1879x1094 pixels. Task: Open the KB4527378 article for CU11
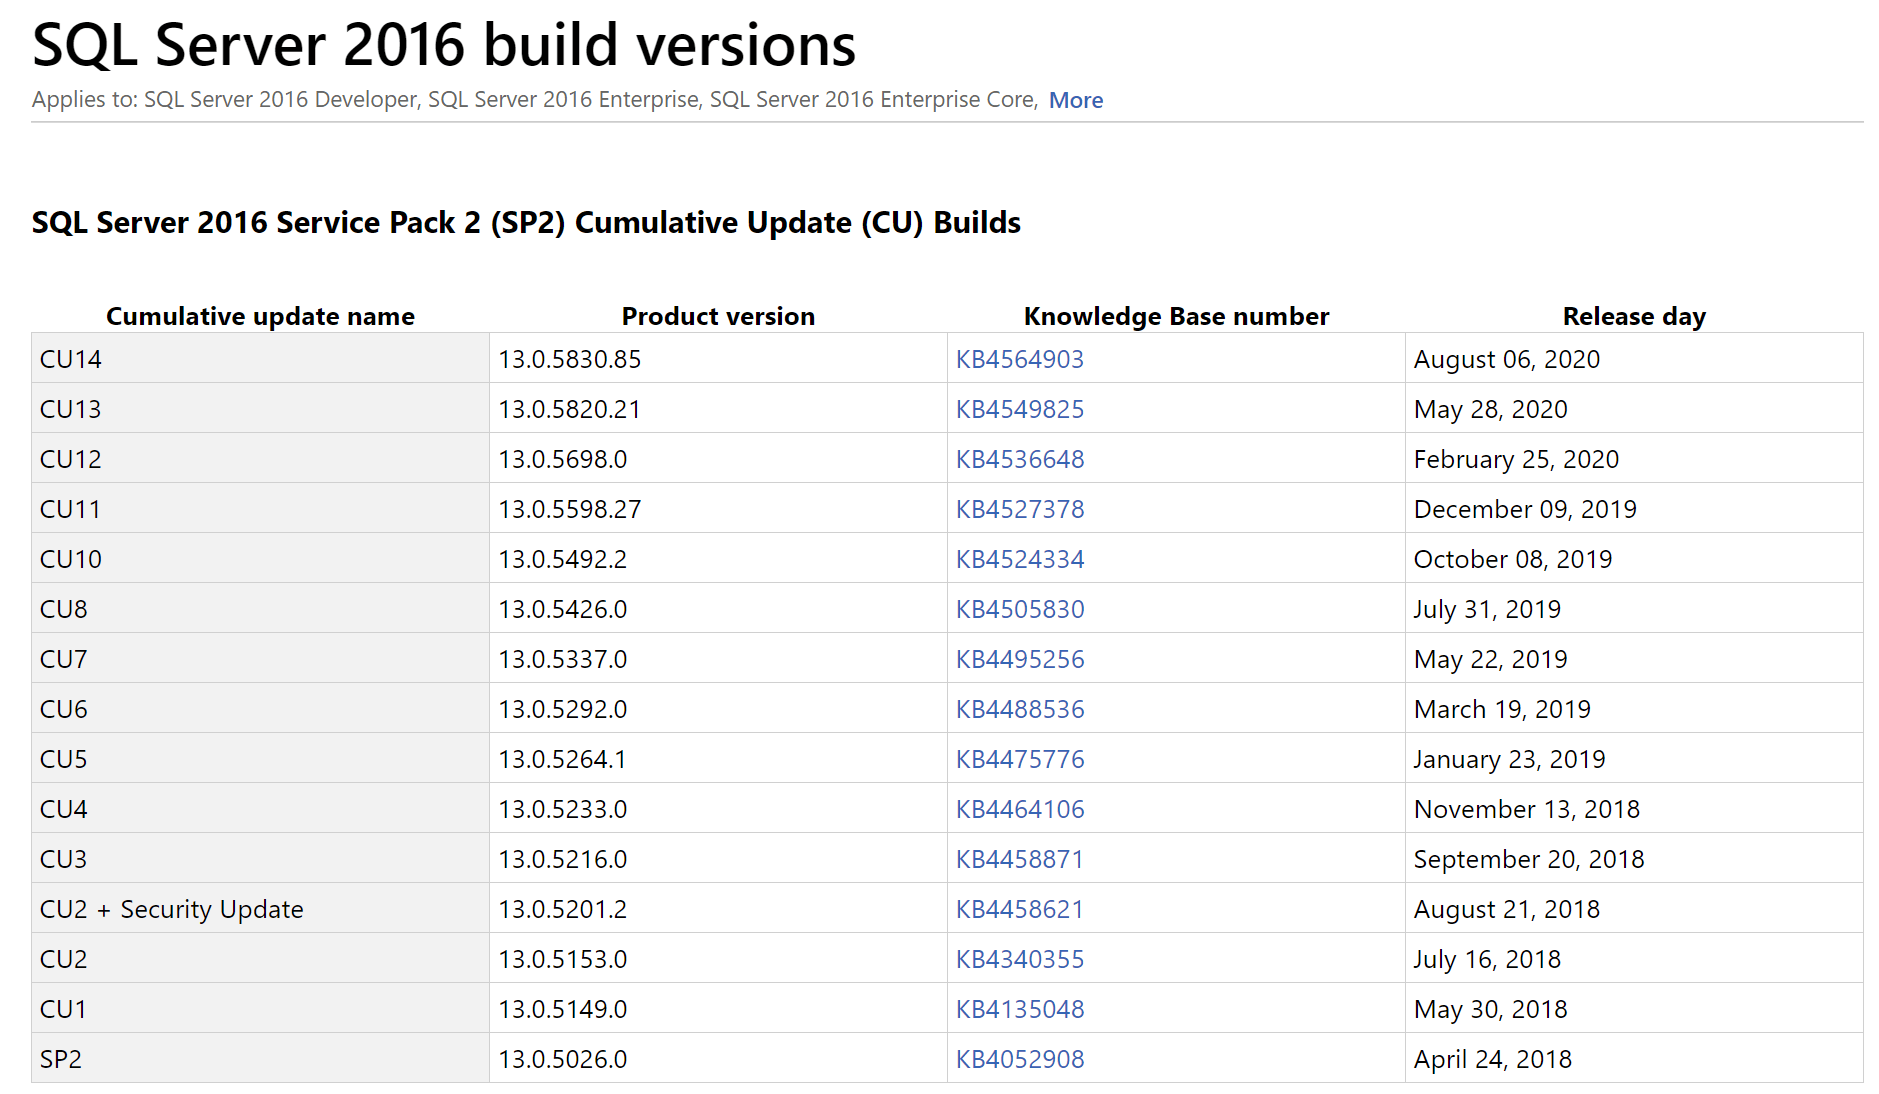(1019, 508)
